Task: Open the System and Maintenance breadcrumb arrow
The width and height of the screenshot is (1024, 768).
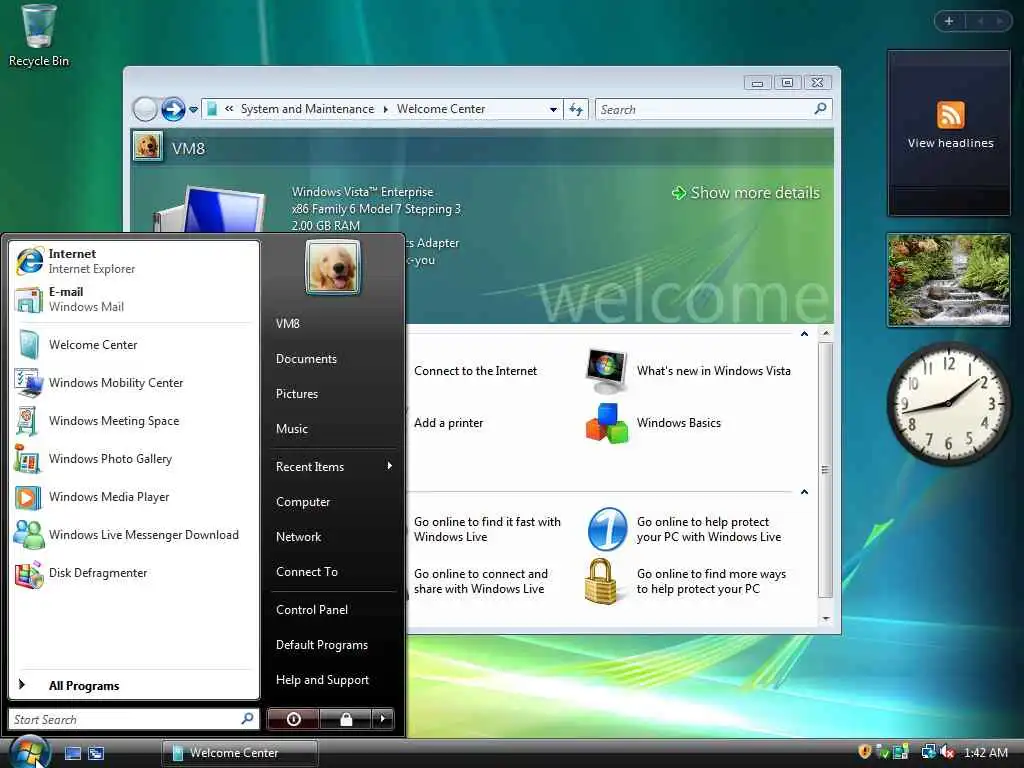Action: pyautogui.click(x=385, y=109)
